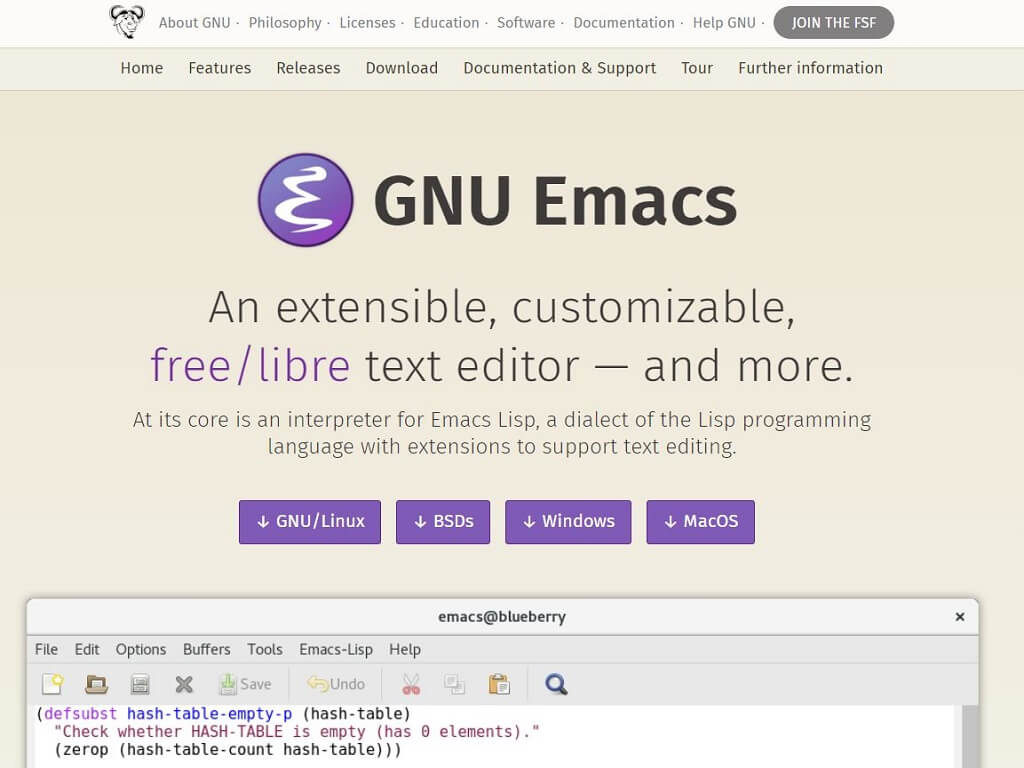Click the Philosophy link
The height and width of the screenshot is (768, 1024).
pos(285,22)
